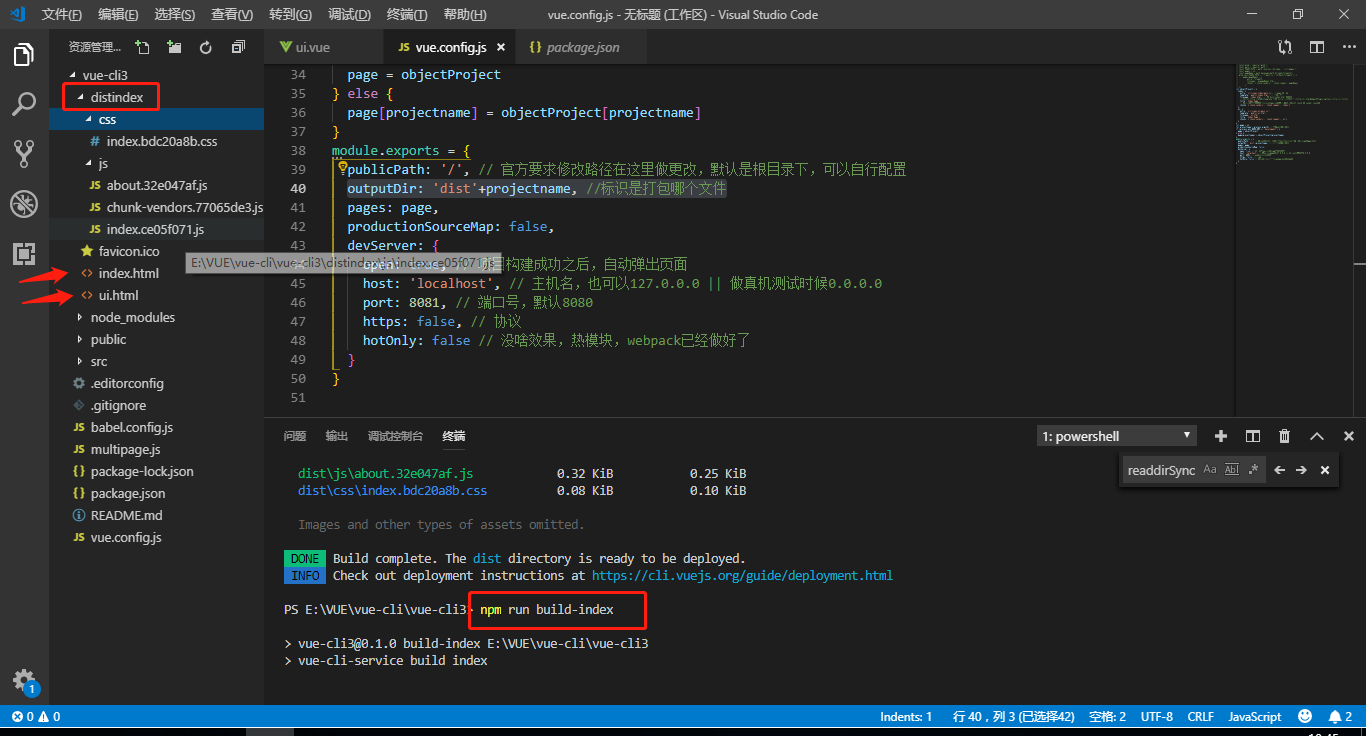Show errors and warnings from status bar
1366x736 pixels.
[35, 716]
